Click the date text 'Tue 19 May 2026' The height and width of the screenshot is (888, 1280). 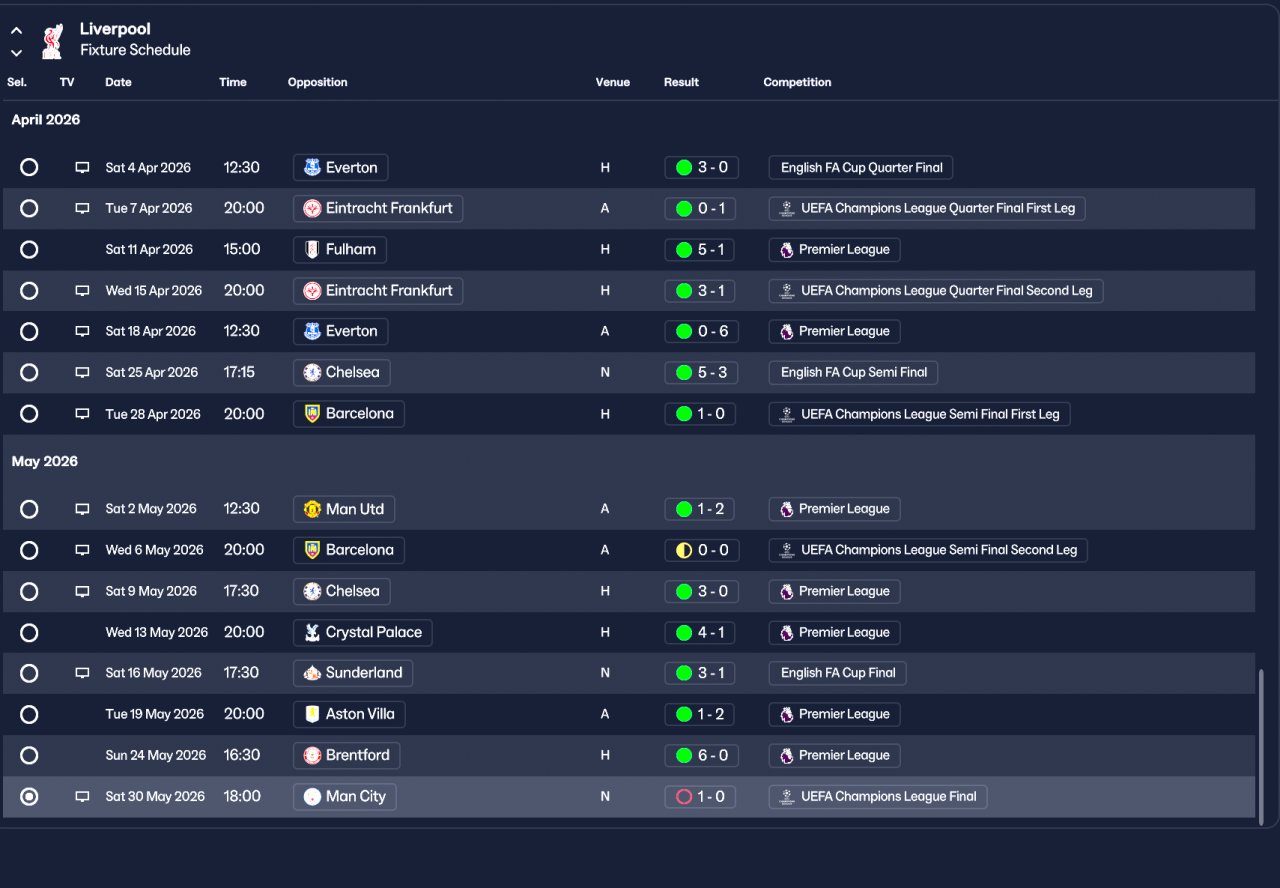(154, 714)
